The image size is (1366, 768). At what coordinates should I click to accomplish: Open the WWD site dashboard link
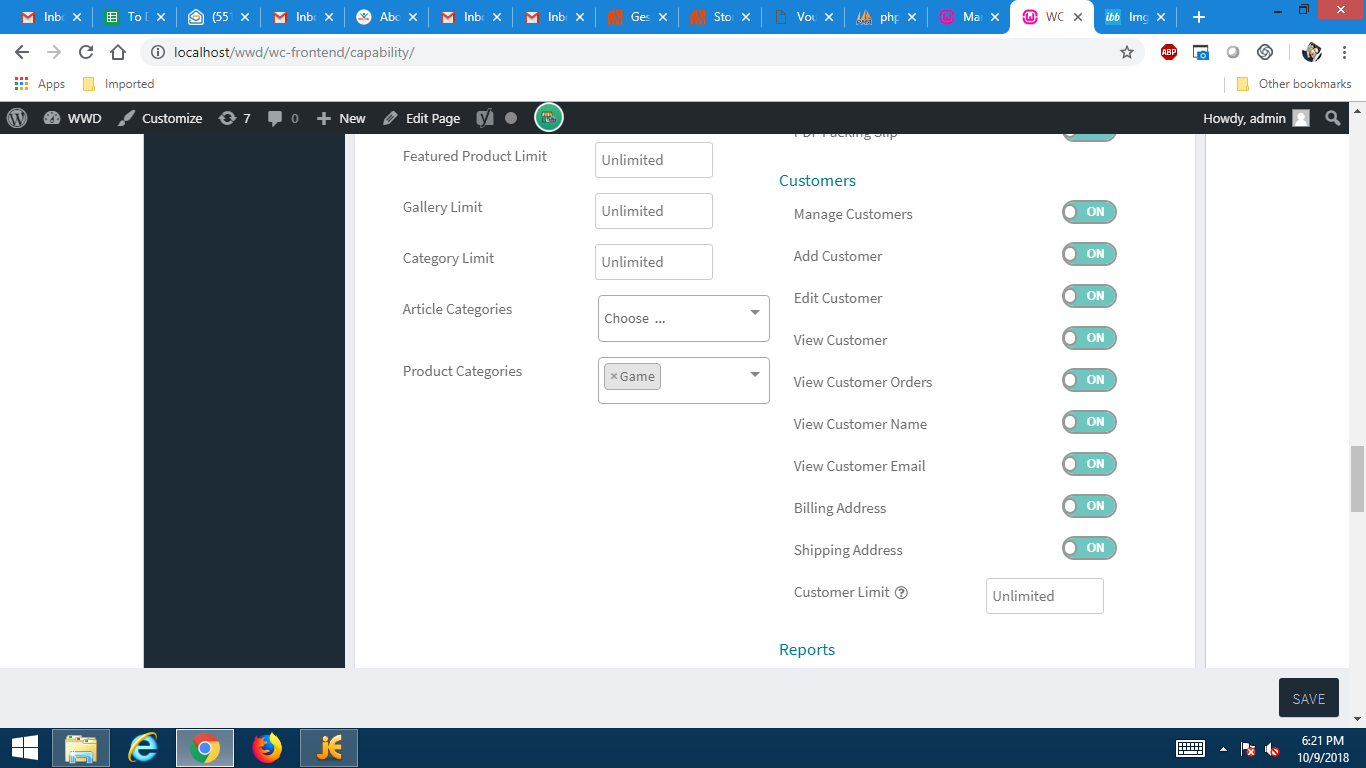coord(72,118)
